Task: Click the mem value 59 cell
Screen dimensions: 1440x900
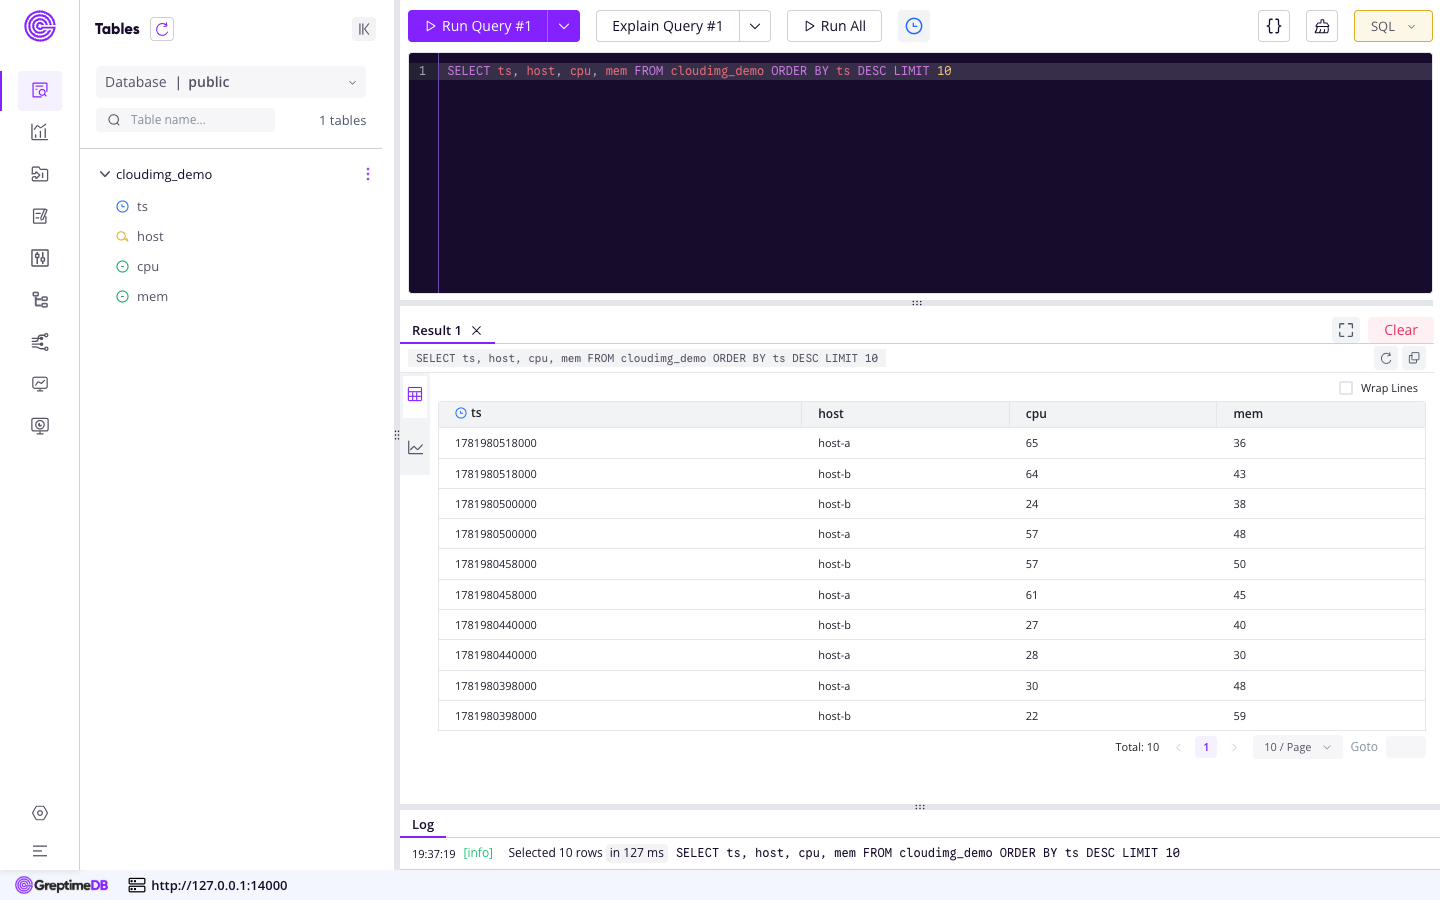Action: click(1321, 716)
